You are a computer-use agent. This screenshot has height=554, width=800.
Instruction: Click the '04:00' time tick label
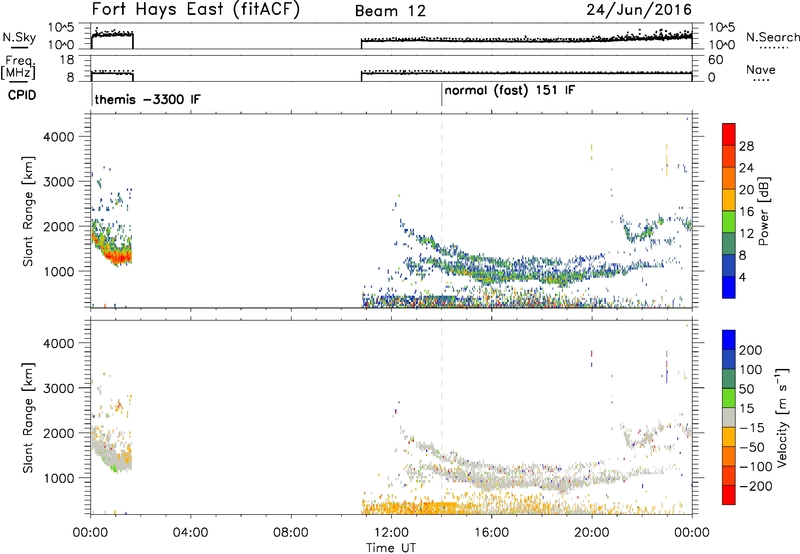(190, 532)
